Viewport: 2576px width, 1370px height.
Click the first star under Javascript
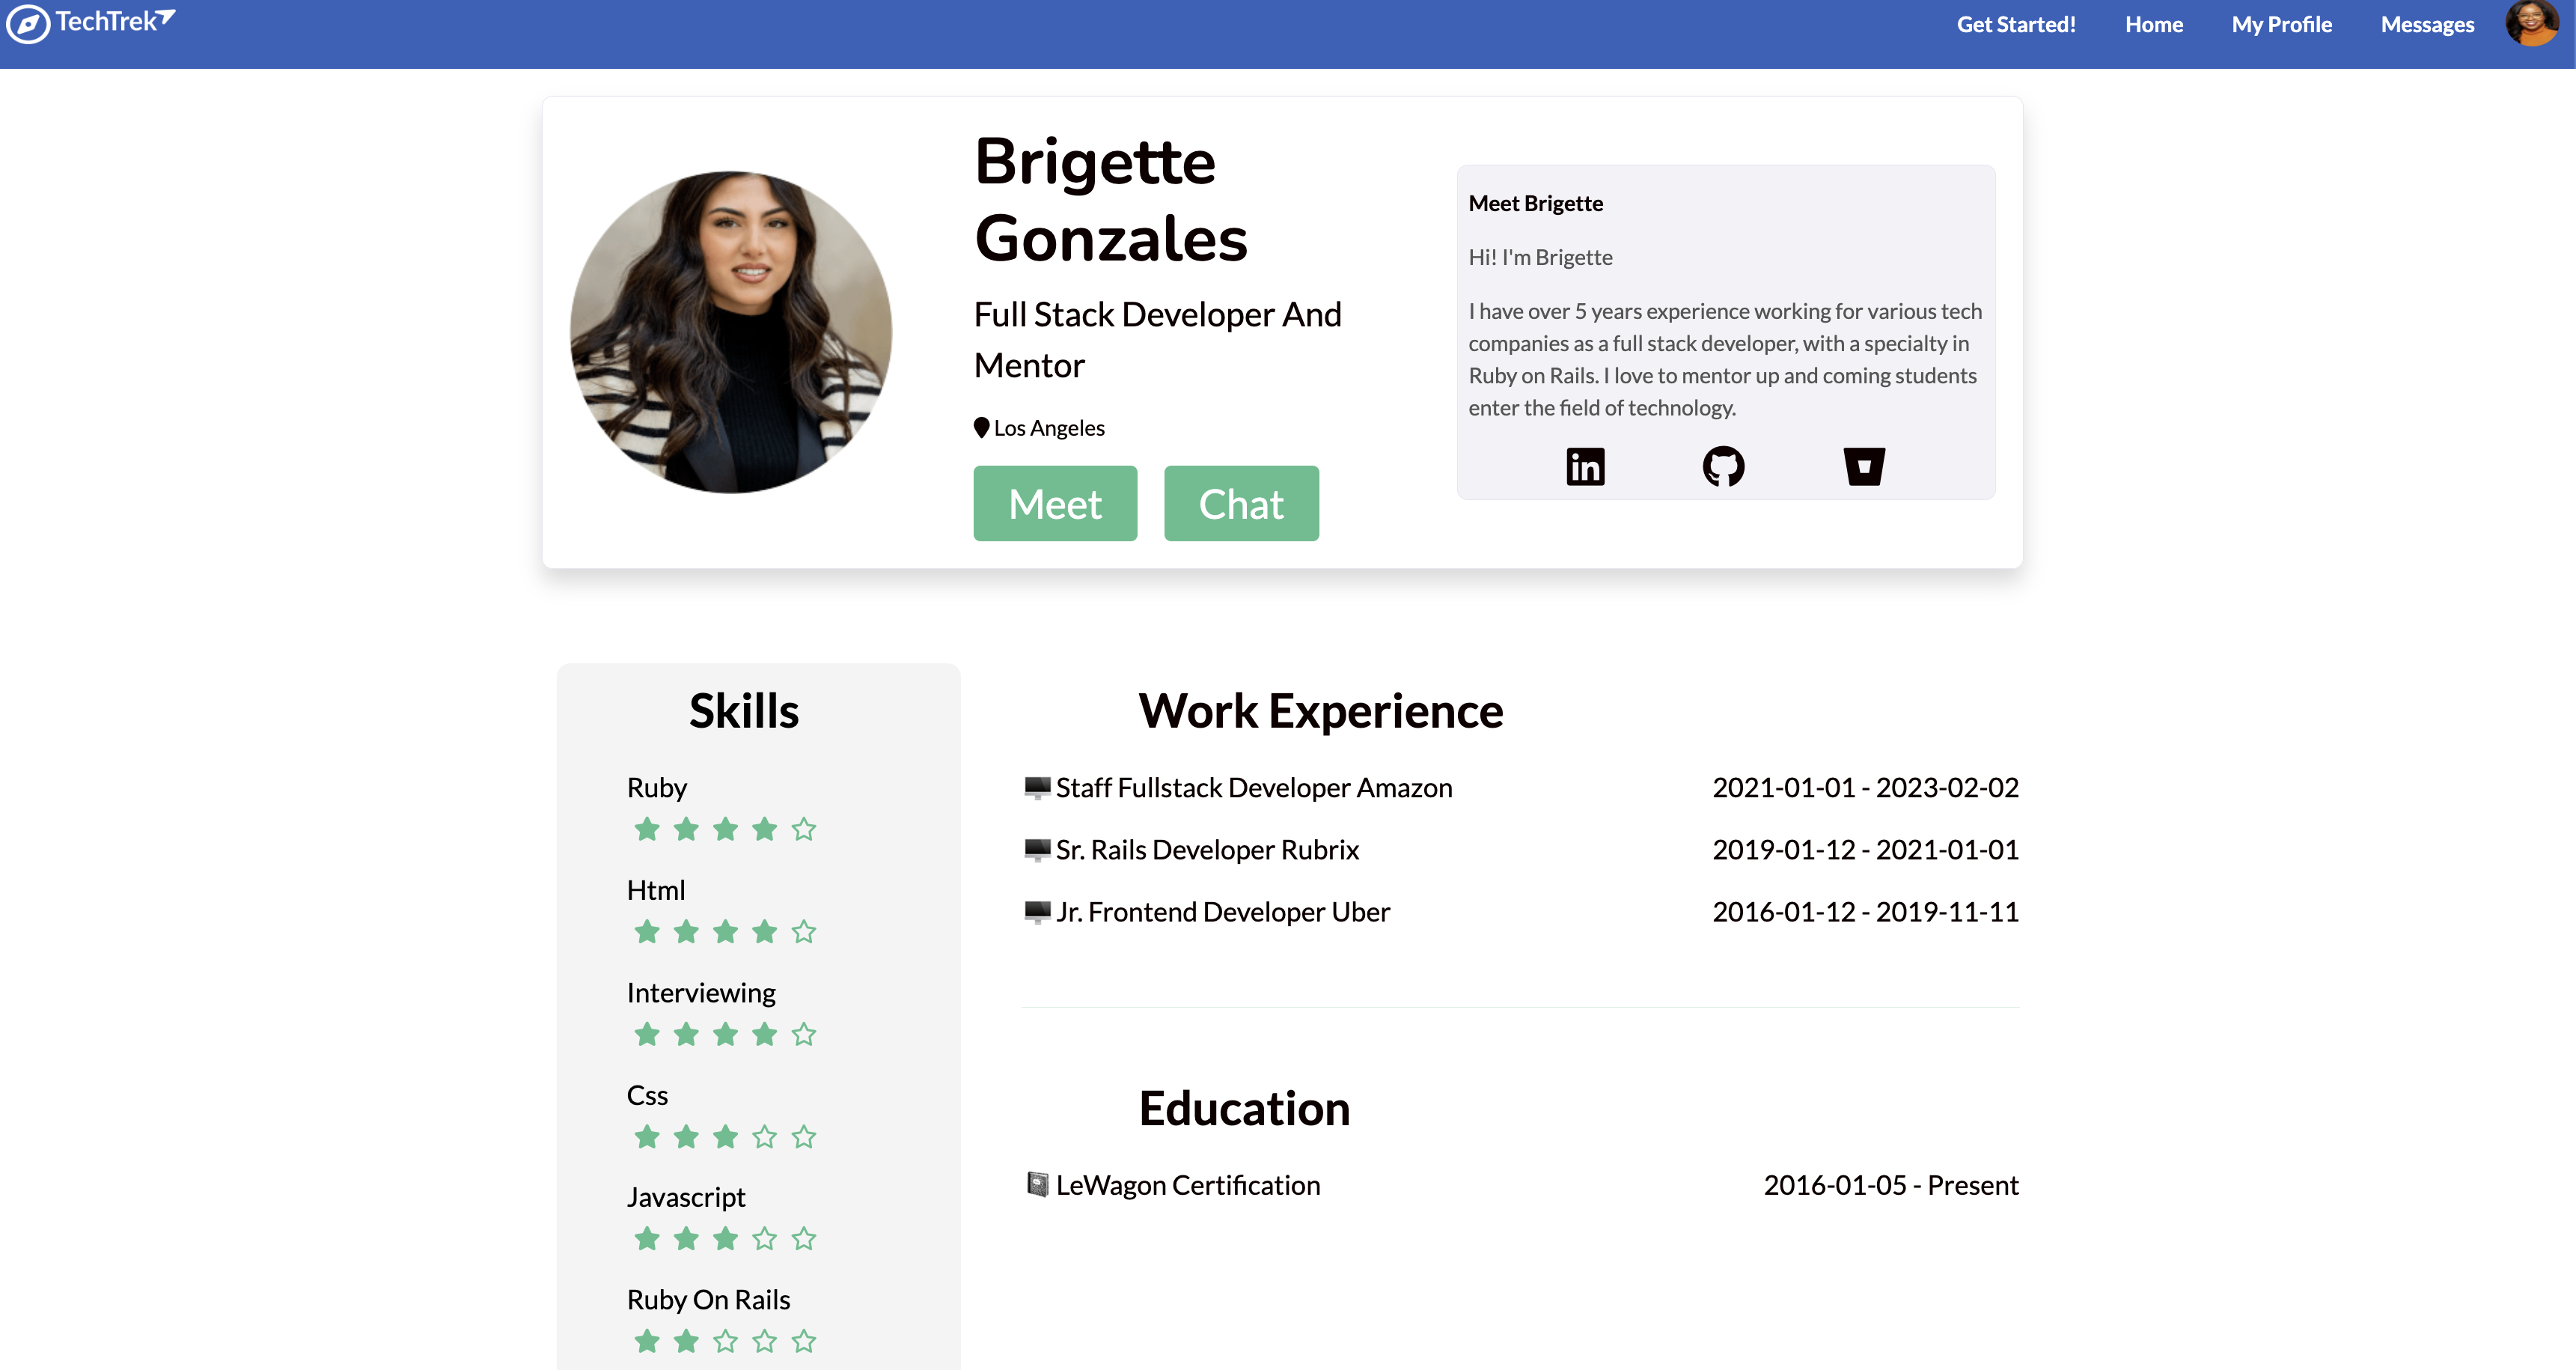(647, 1240)
